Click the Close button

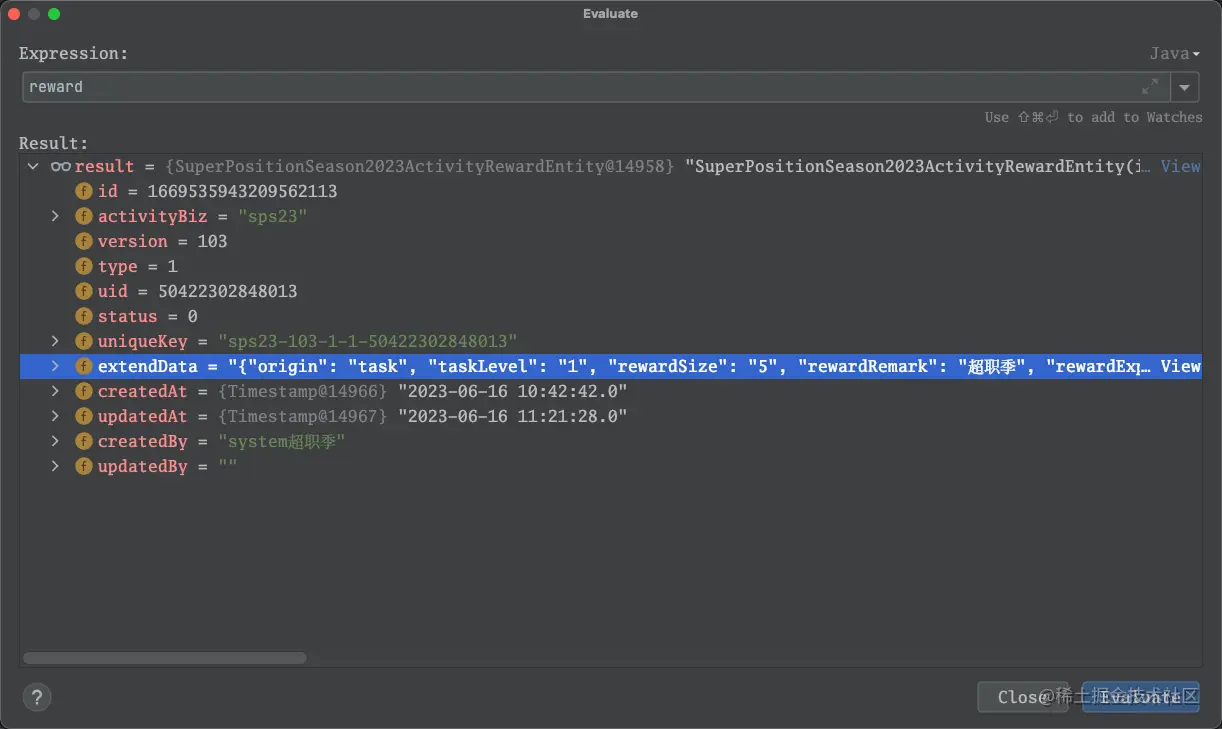pos(1023,697)
